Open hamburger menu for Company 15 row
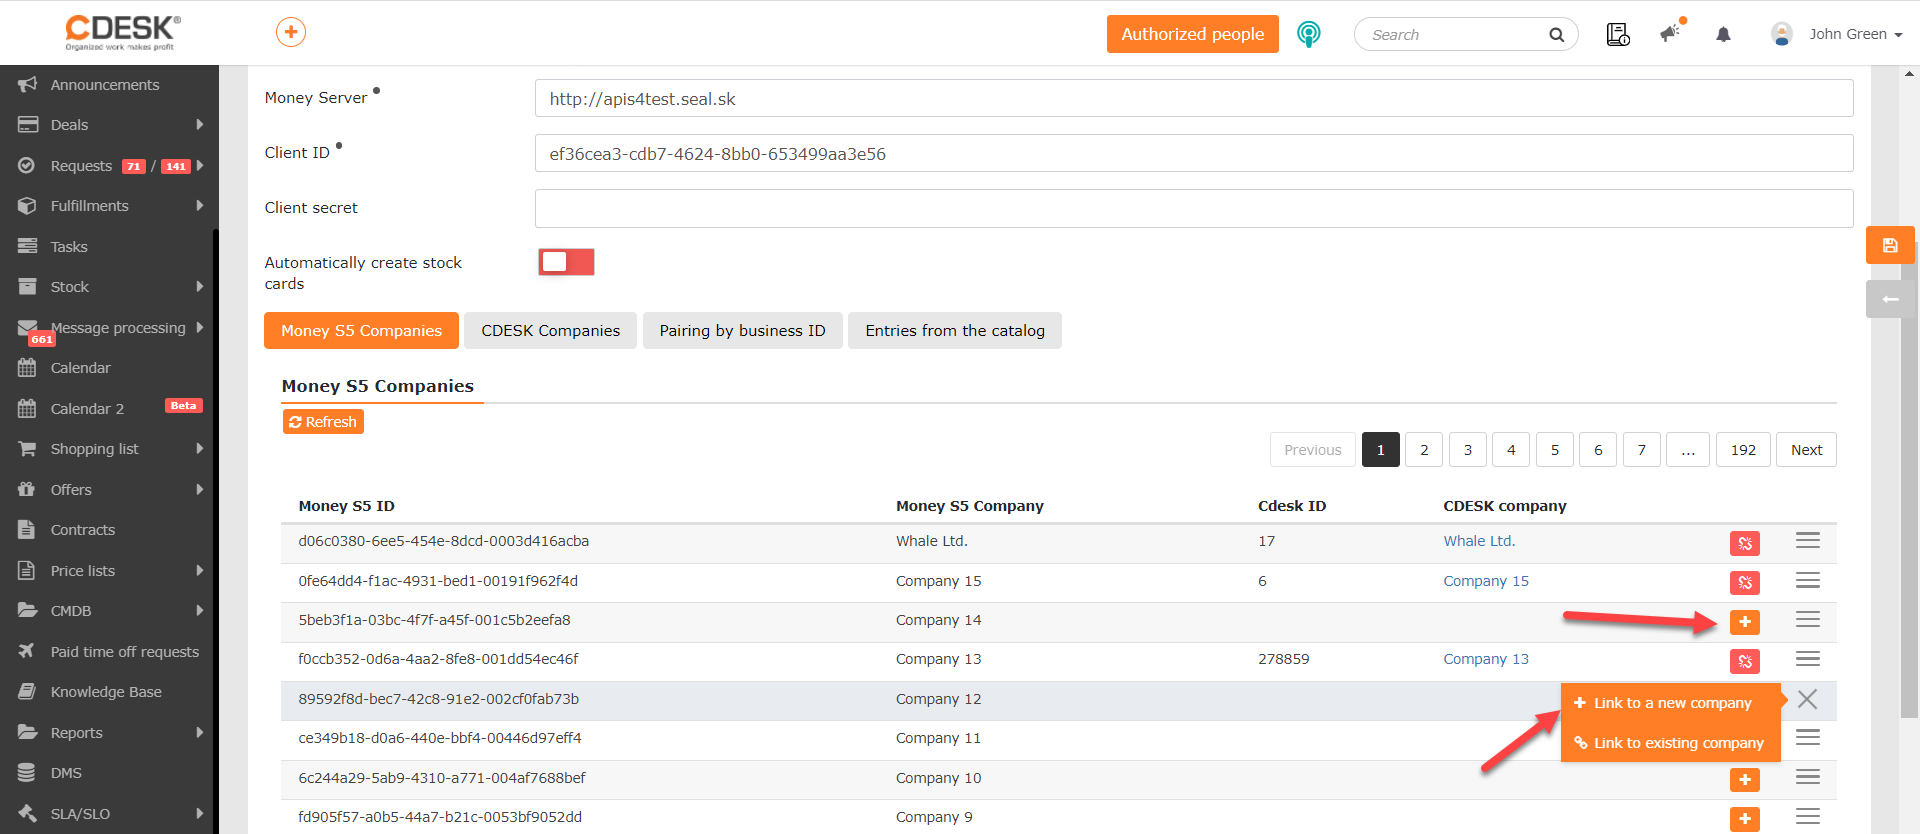1920x834 pixels. 1807,581
